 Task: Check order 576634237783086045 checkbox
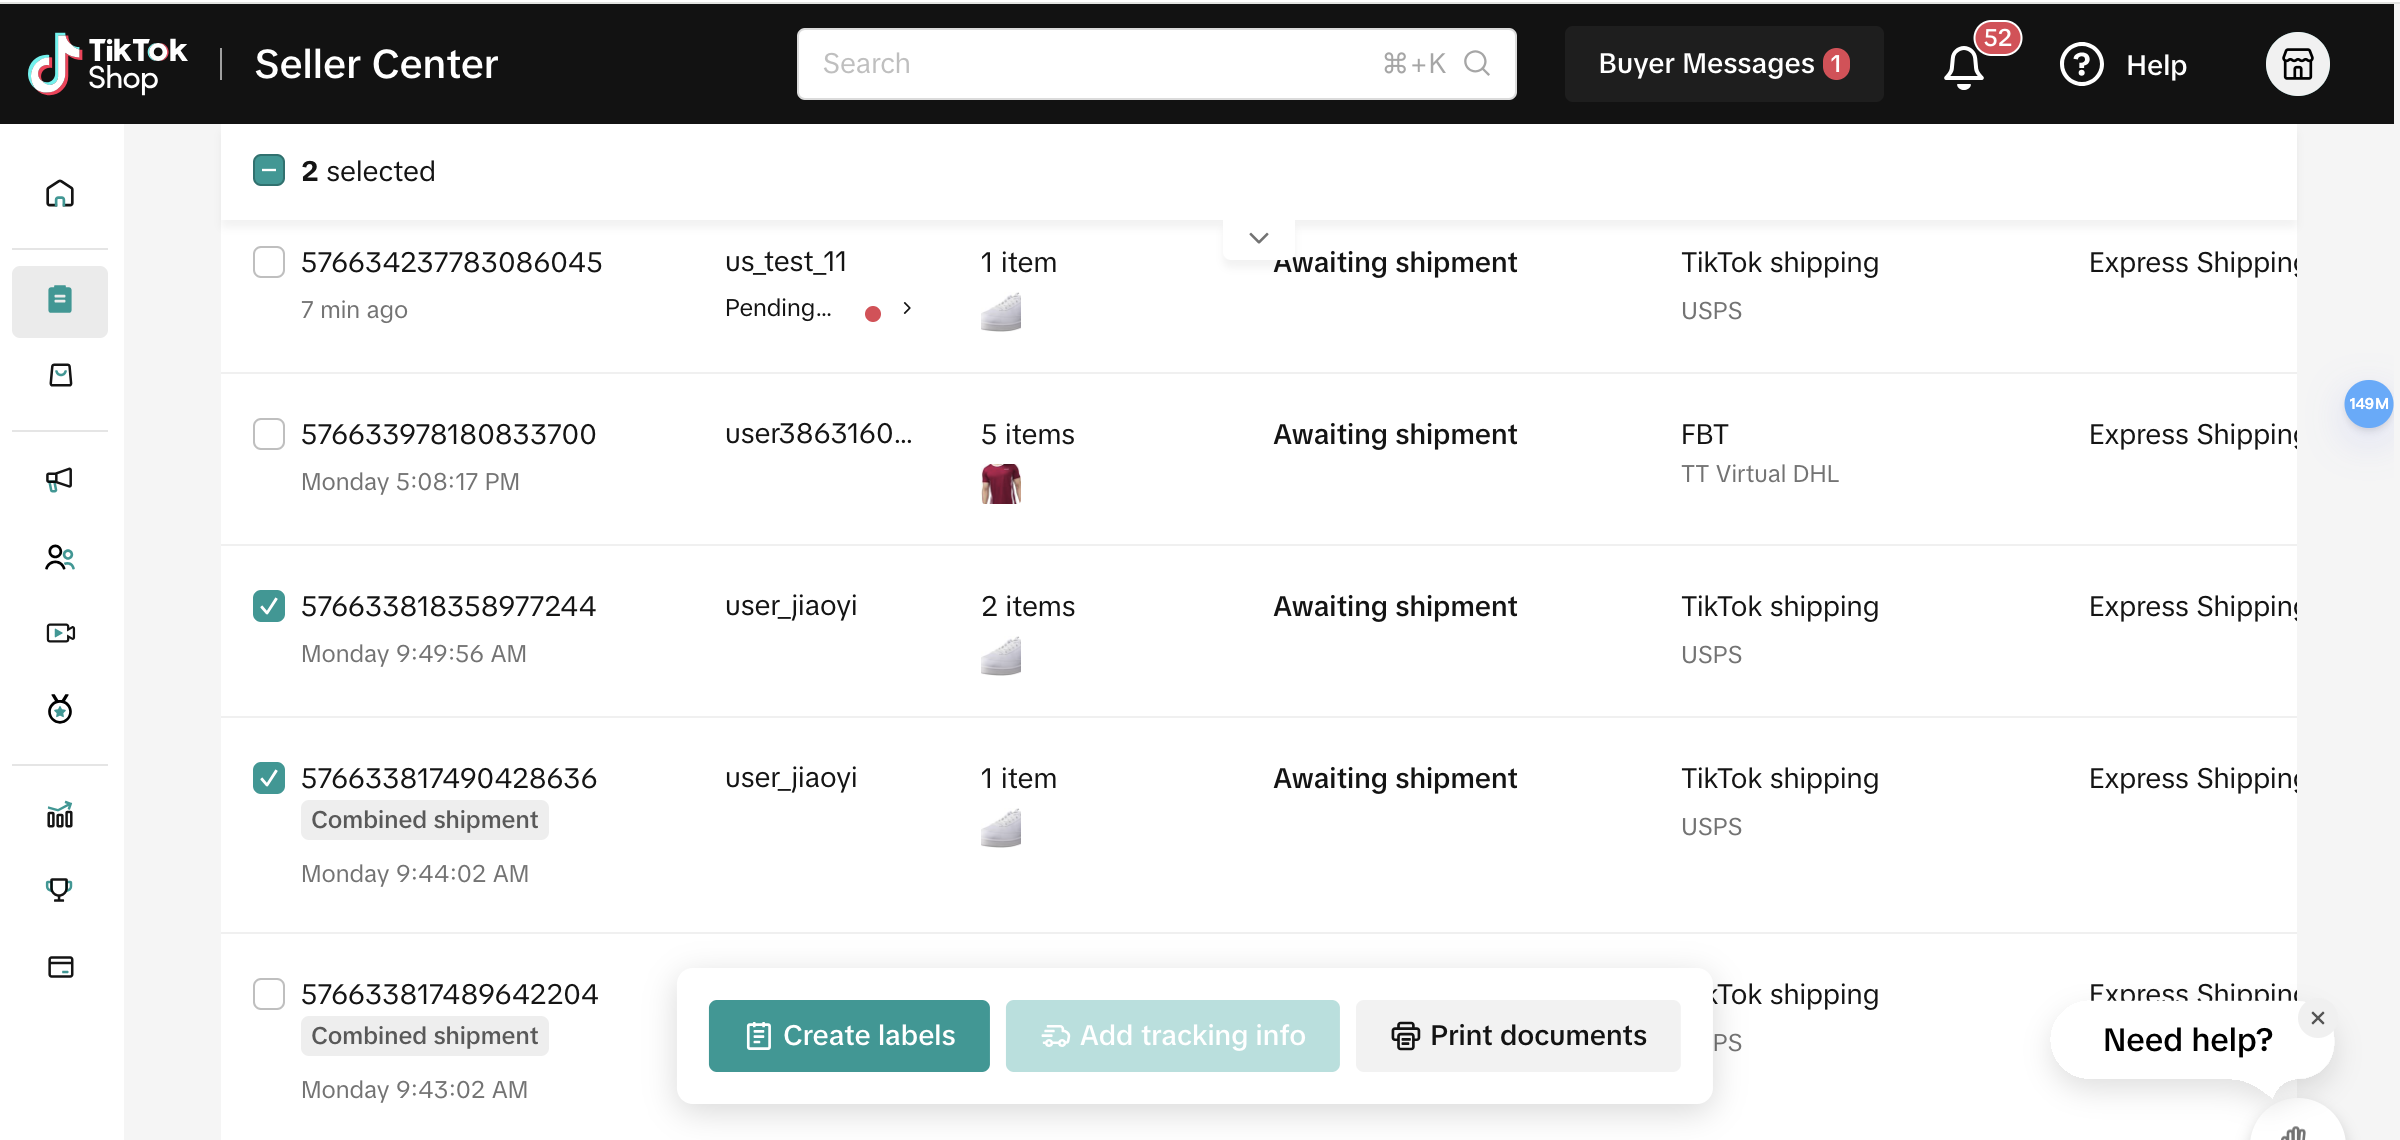click(269, 262)
